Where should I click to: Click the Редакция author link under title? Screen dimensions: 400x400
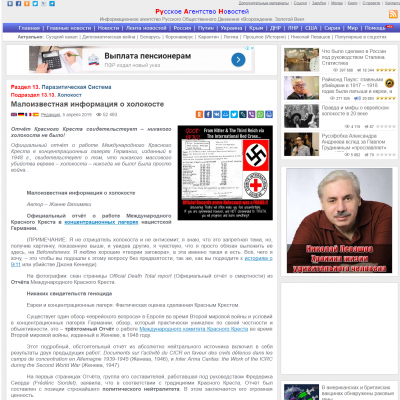51,115
